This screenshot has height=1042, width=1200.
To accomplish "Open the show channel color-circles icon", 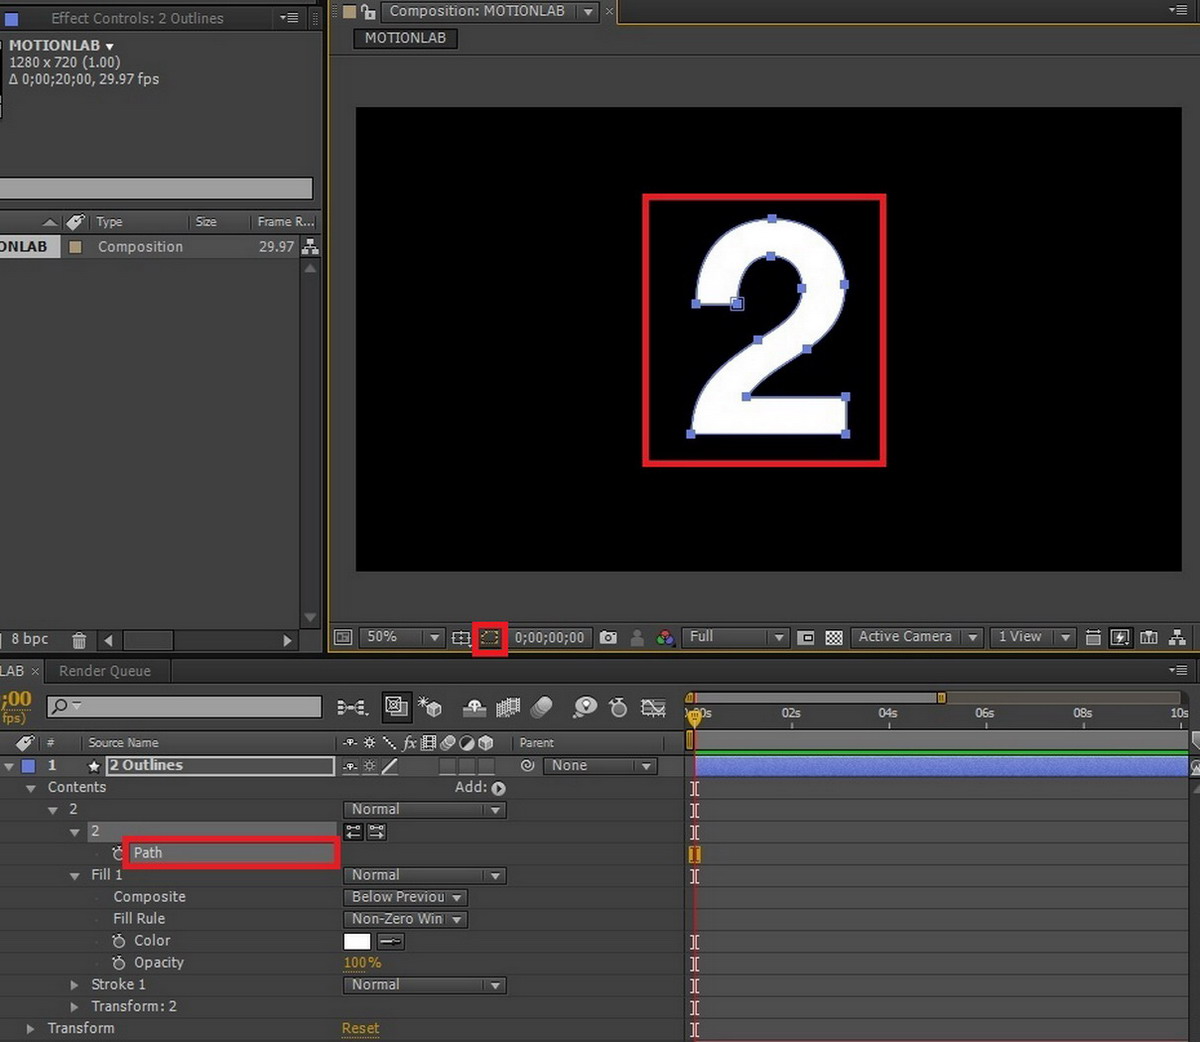I will (x=665, y=637).
